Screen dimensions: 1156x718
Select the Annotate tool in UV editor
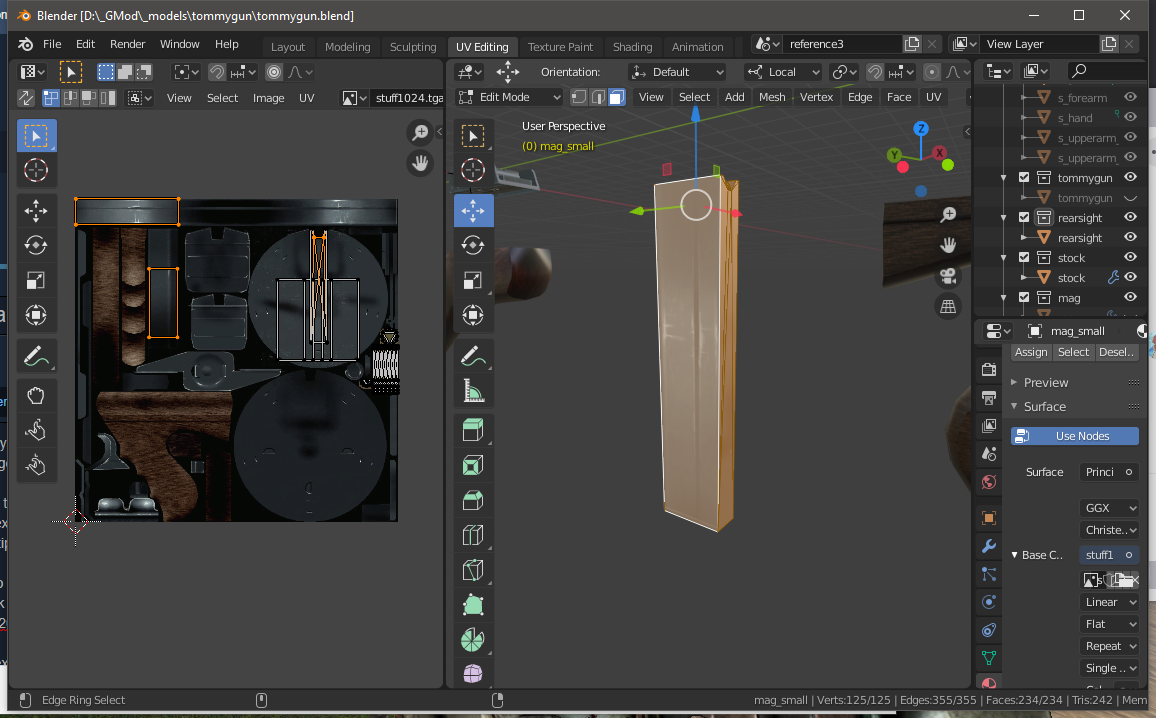click(x=36, y=356)
